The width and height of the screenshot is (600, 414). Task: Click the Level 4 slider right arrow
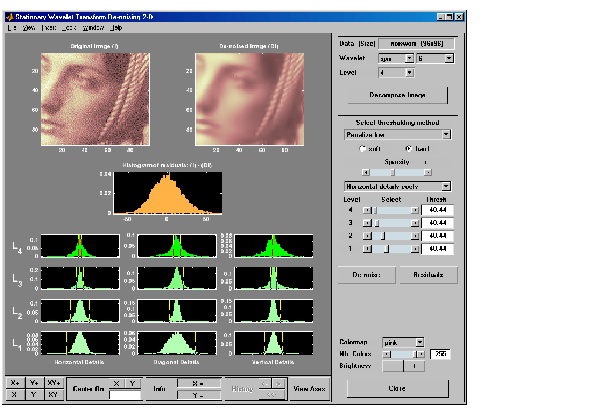pos(415,210)
